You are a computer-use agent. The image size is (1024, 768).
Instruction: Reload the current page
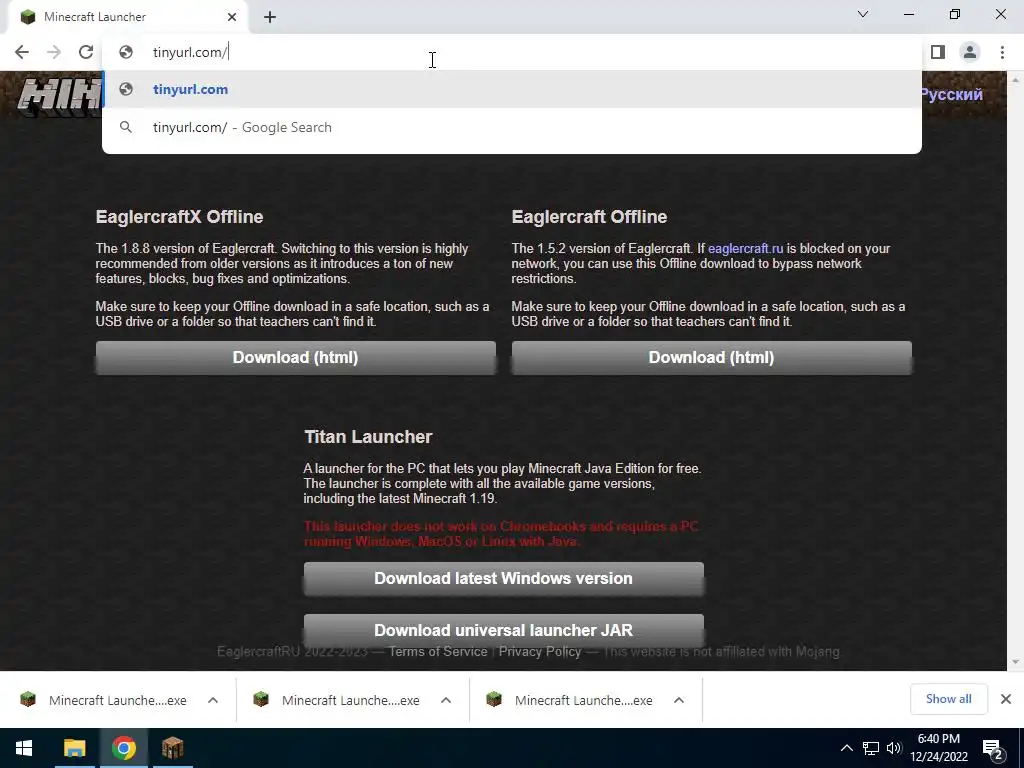pyautogui.click(x=86, y=52)
